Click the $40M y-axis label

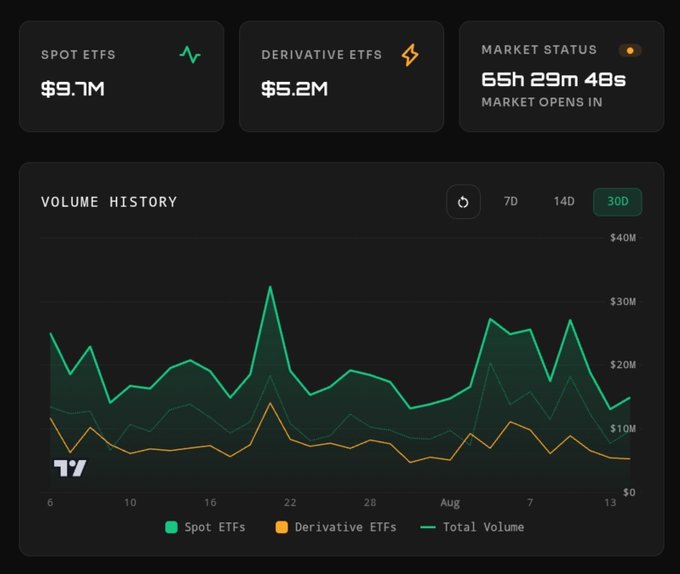tap(623, 238)
